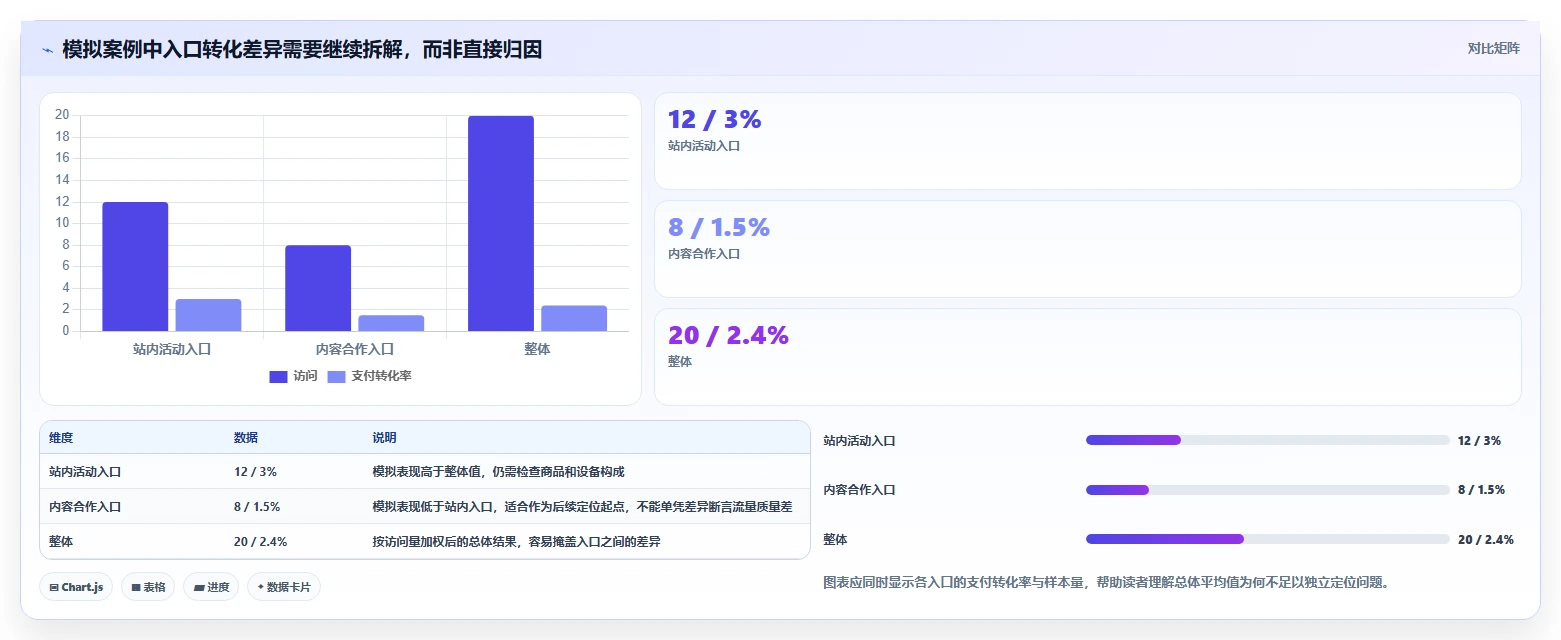
Task: Click the progress row label 内容合作入口
Action: point(859,490)
